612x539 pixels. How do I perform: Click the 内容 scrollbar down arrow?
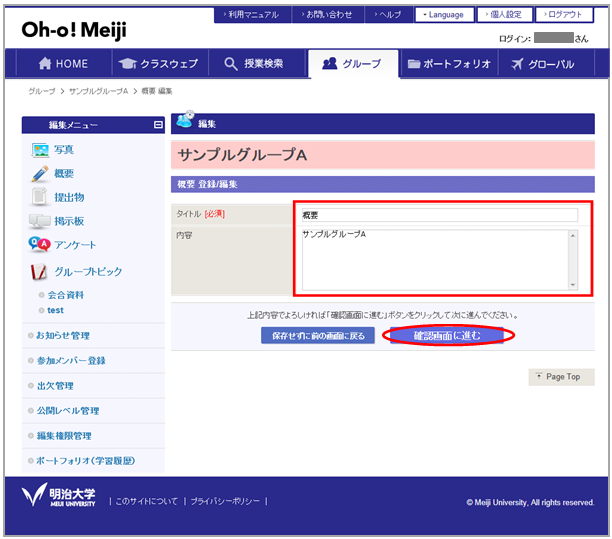(573, 285)
